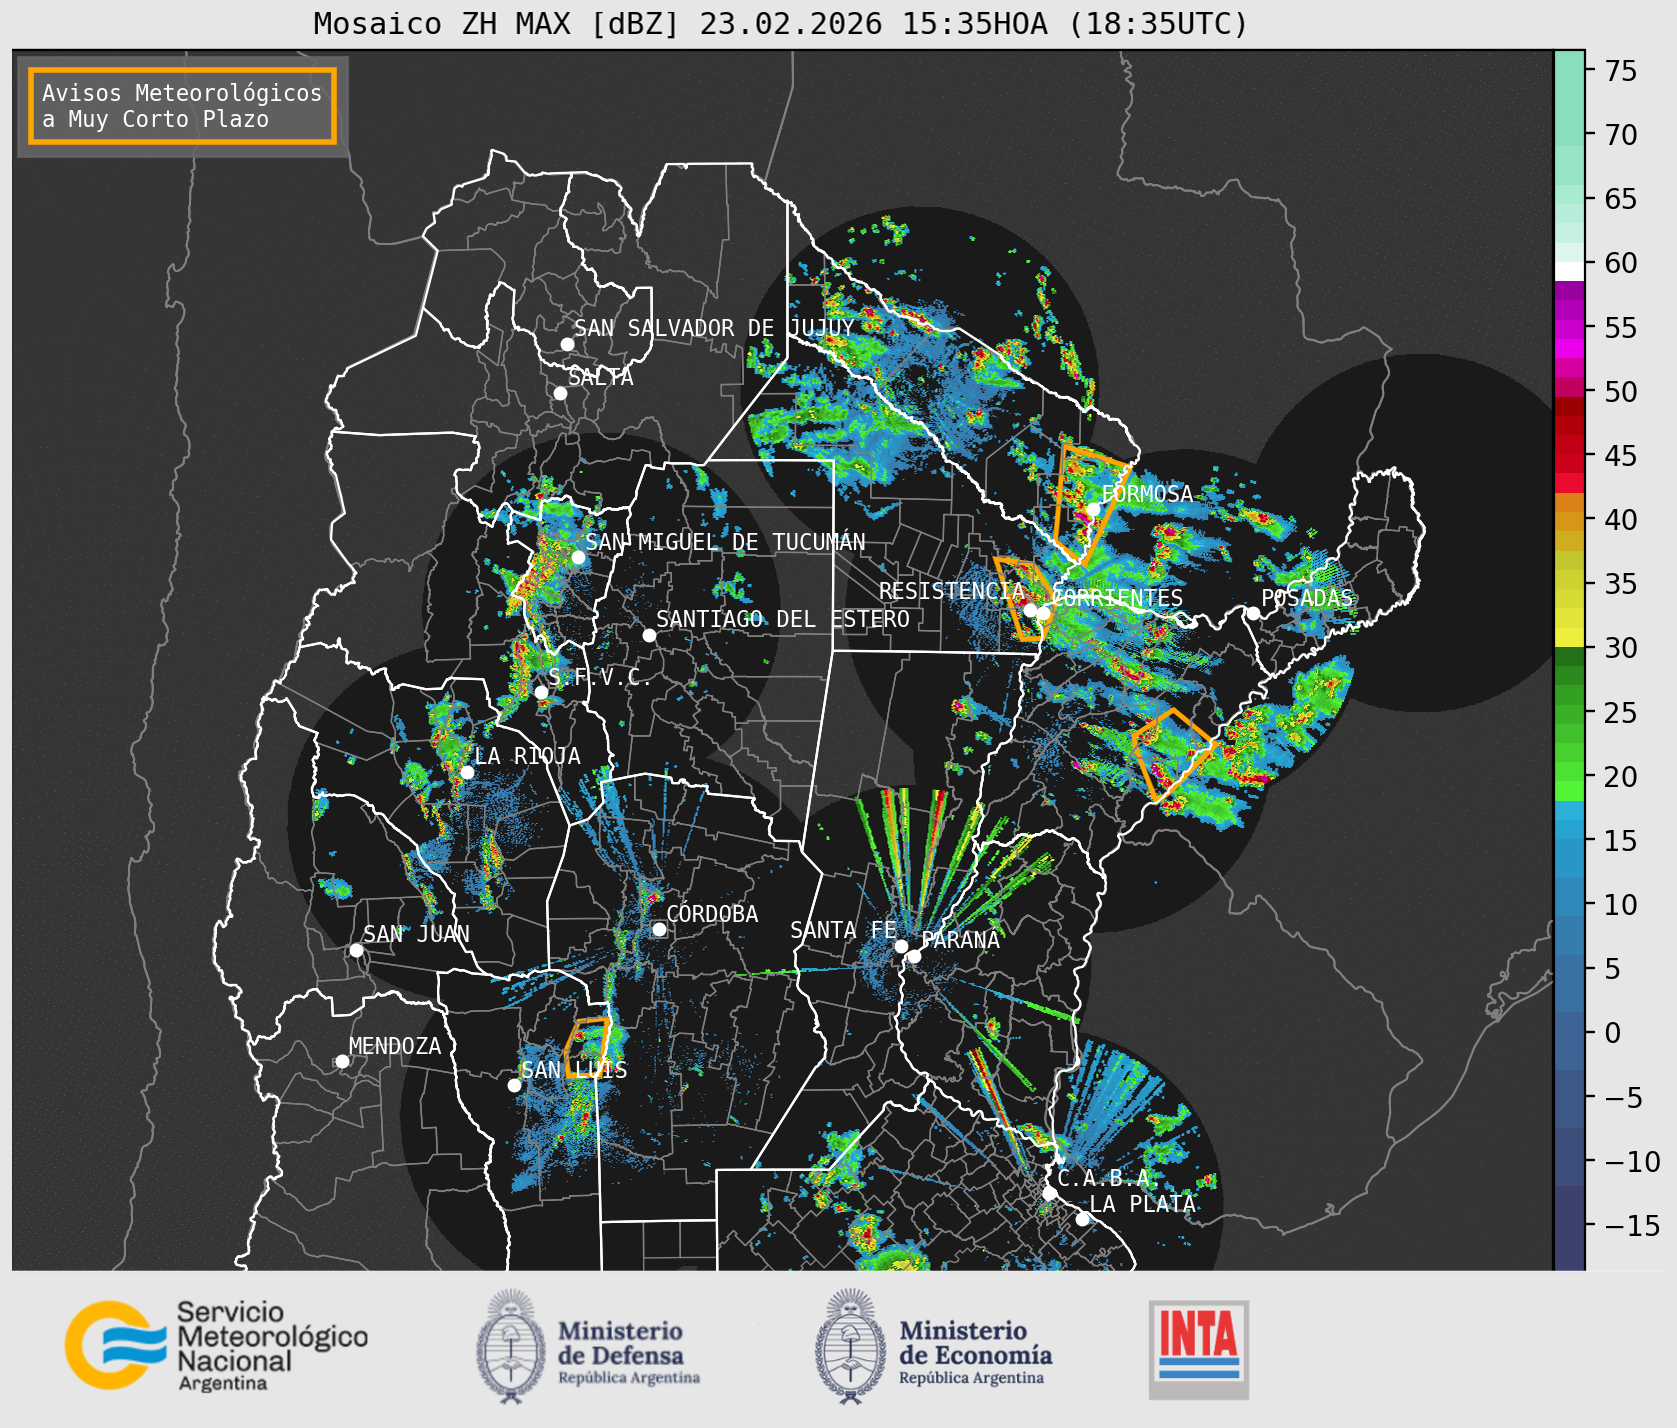1677x1428 pixels.
Task: Click the Córdoba city dot
Action: tap(659, 929)
